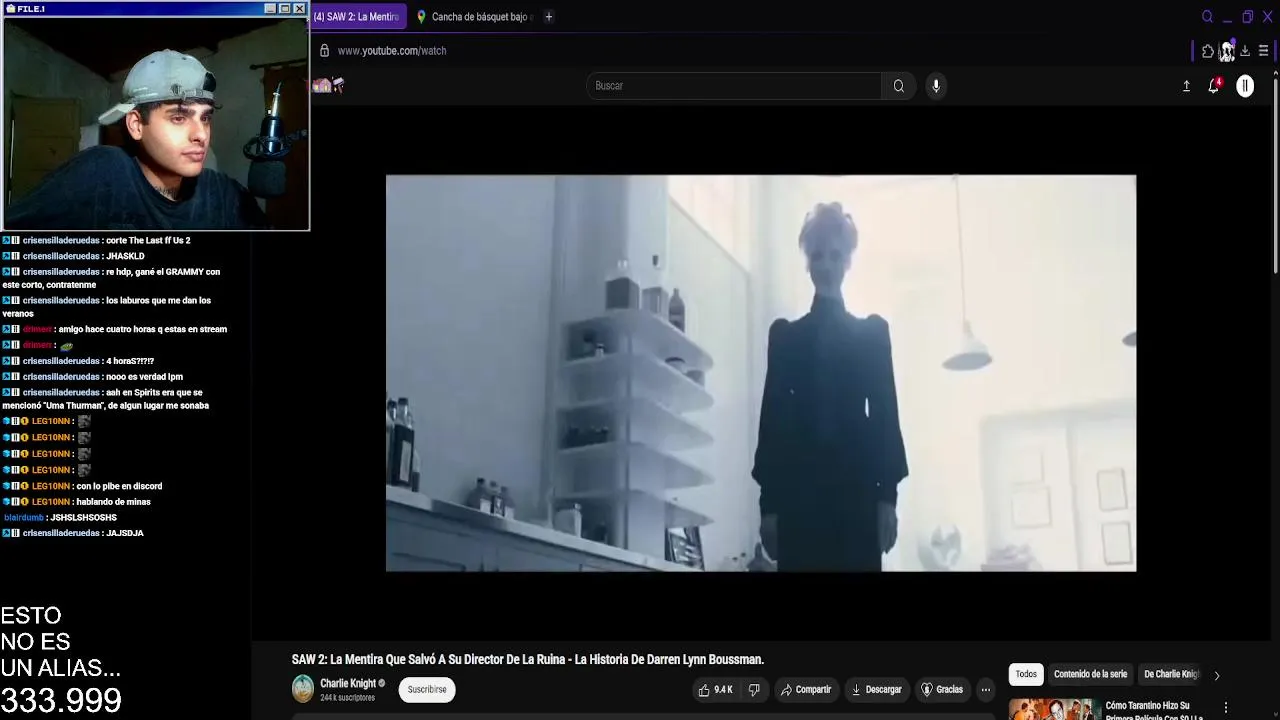Screen dimensions: 1280x720
Task: Open the YouTube account avatar menu
Action: (x=1245, y=86)
